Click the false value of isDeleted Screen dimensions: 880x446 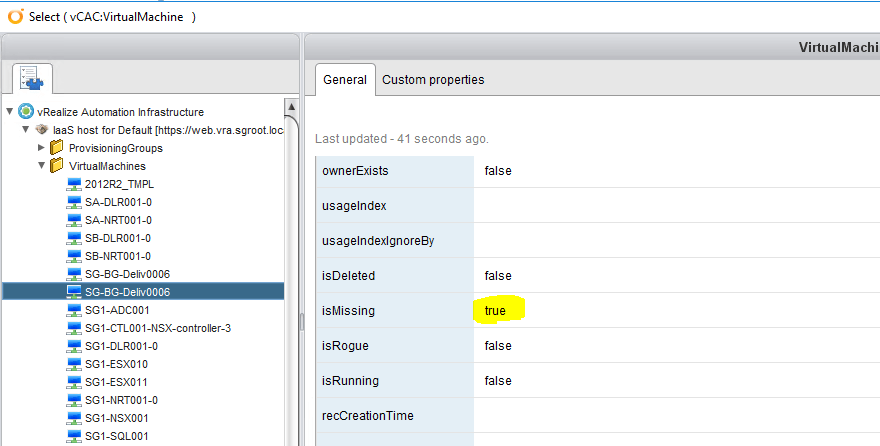coord(498,275)
